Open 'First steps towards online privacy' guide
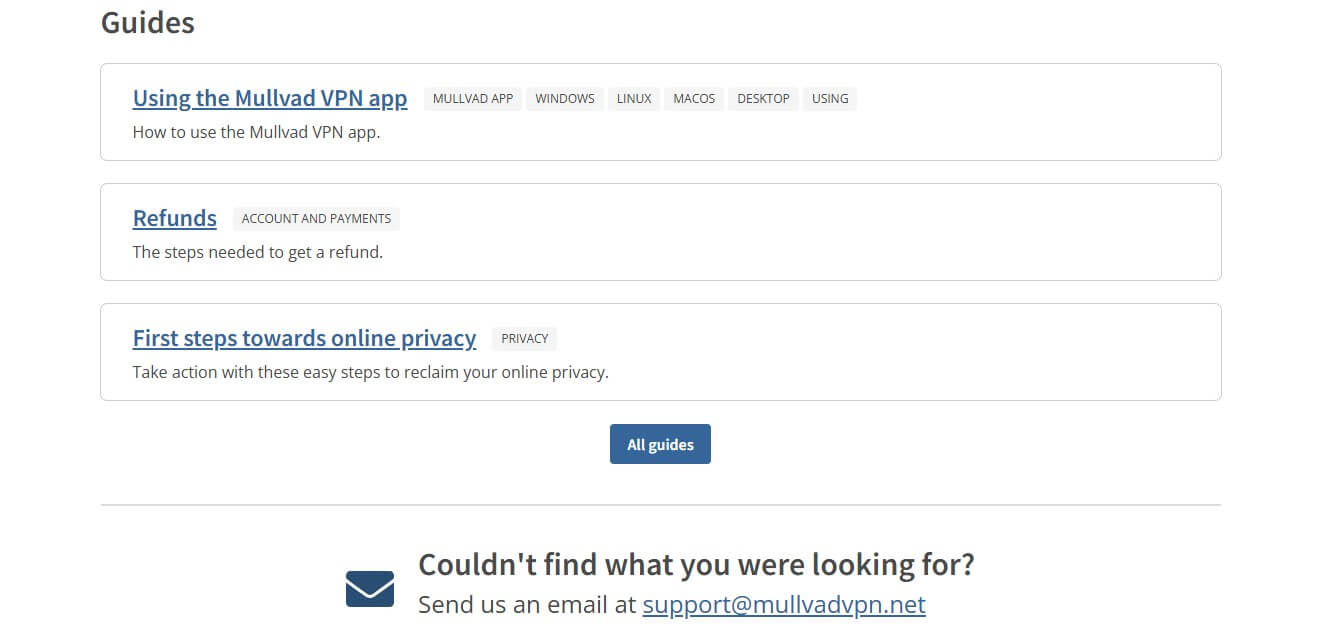Screen dimensions: 1322x642 pos(304,338)
